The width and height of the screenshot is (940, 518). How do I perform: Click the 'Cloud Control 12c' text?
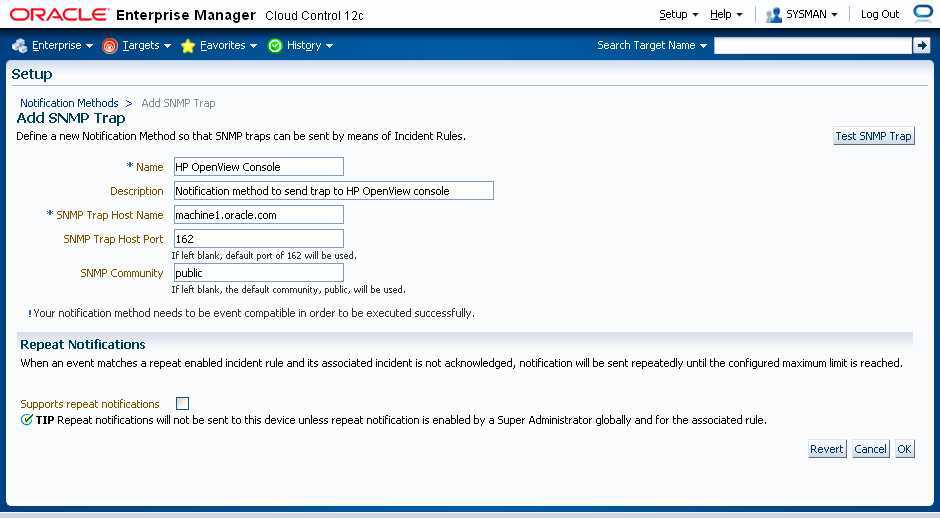[314, 16]
